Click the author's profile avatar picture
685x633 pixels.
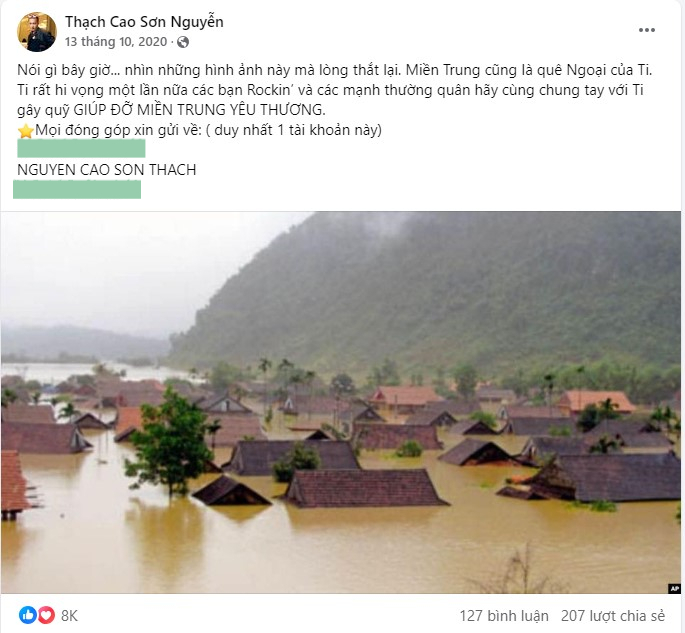click(x=36, y=32)
